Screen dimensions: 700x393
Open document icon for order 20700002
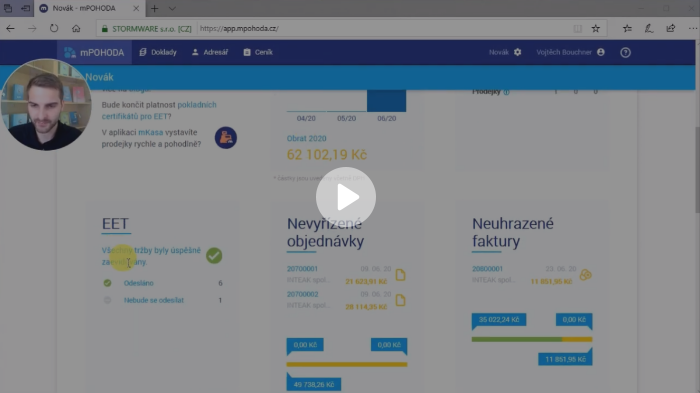400,300
